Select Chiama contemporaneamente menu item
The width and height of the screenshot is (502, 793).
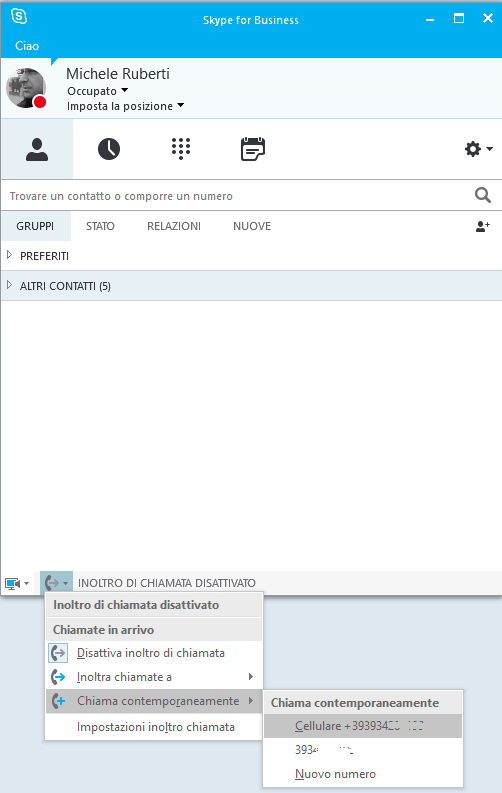click(154, 701)
